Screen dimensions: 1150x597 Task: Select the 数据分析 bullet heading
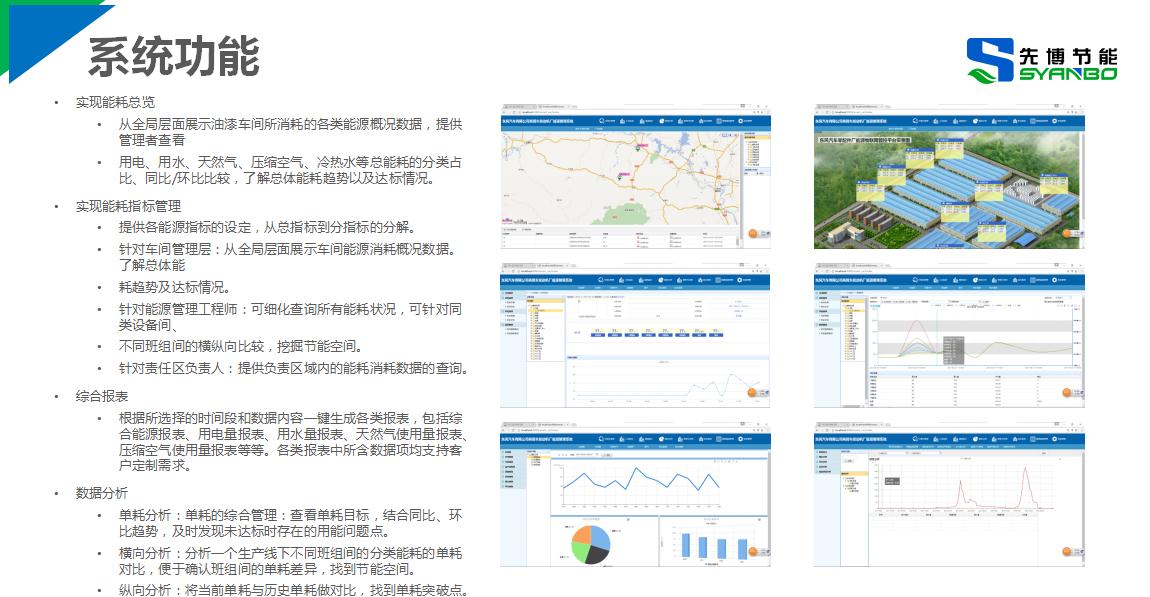pyautogui.click(x=102, y=493)
